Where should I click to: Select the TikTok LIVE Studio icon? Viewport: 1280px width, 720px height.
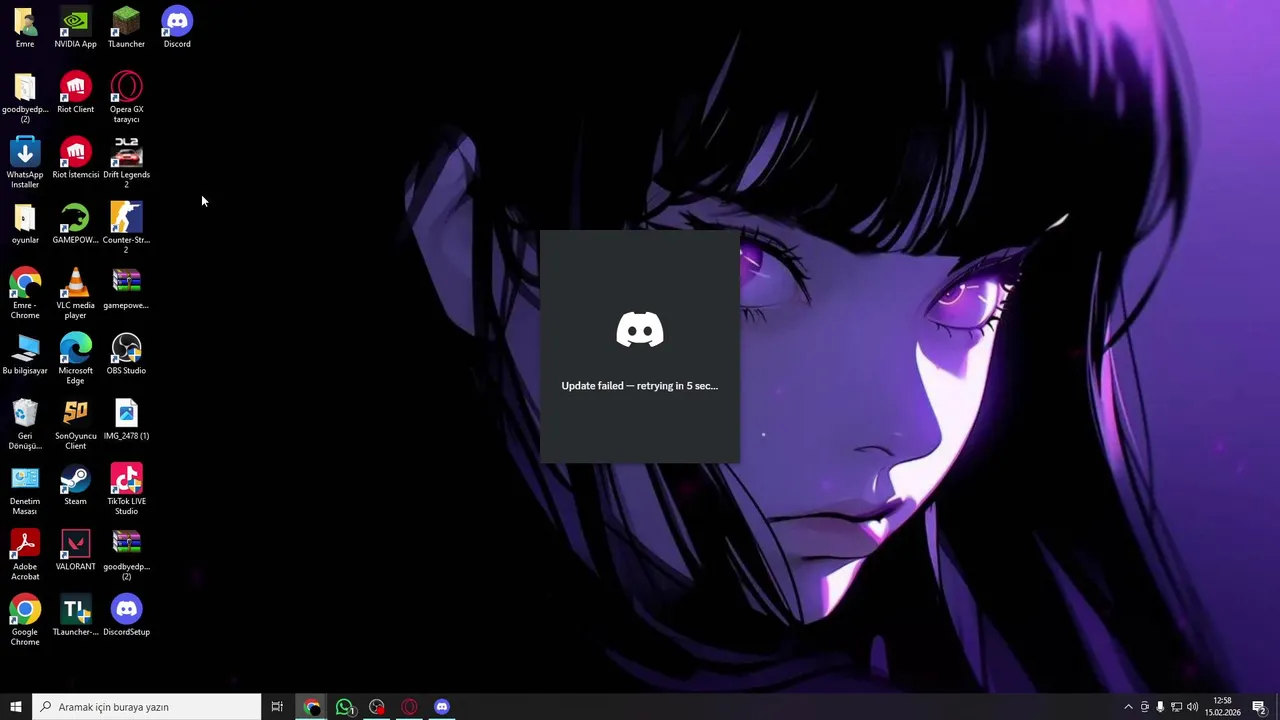pos(126,489)
